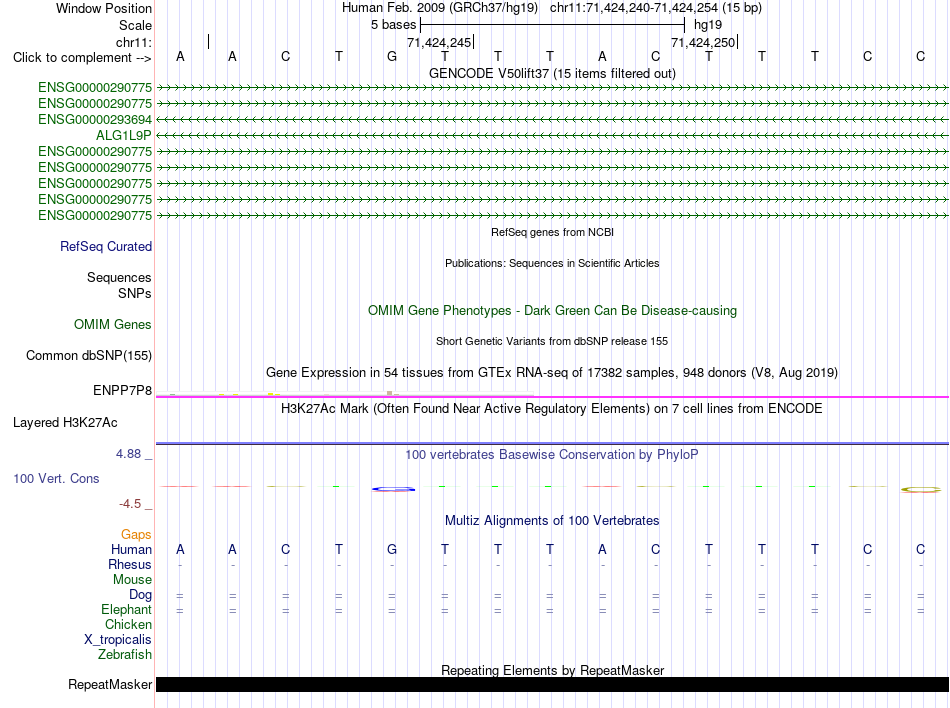Open the ALG1L9P gene label
The width and height of the screenshot is (950, 708).
pyautogui.click(x=124, y=136)
